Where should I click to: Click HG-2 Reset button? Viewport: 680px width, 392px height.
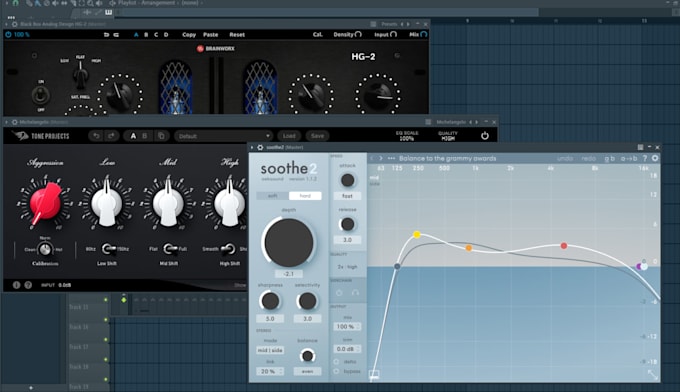pos(237,35)
